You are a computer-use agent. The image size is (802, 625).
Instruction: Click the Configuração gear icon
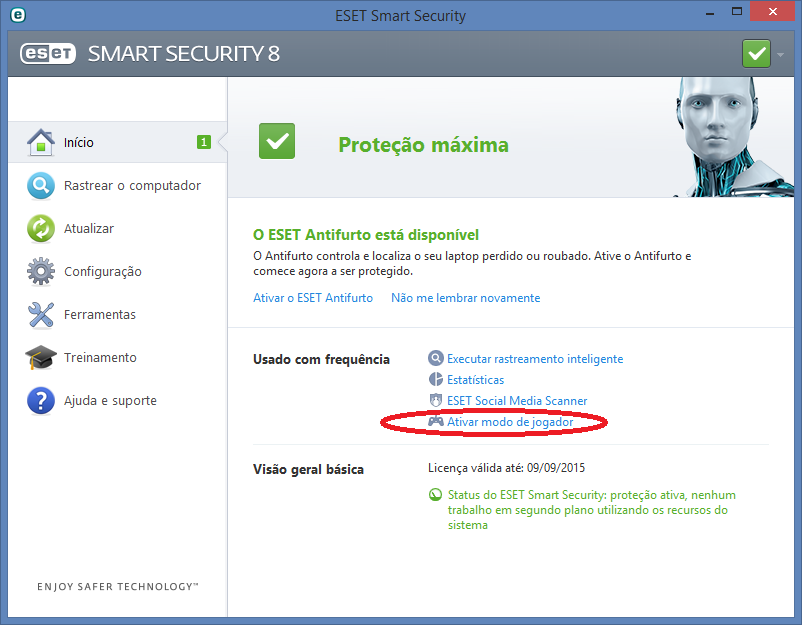point(40,271)
